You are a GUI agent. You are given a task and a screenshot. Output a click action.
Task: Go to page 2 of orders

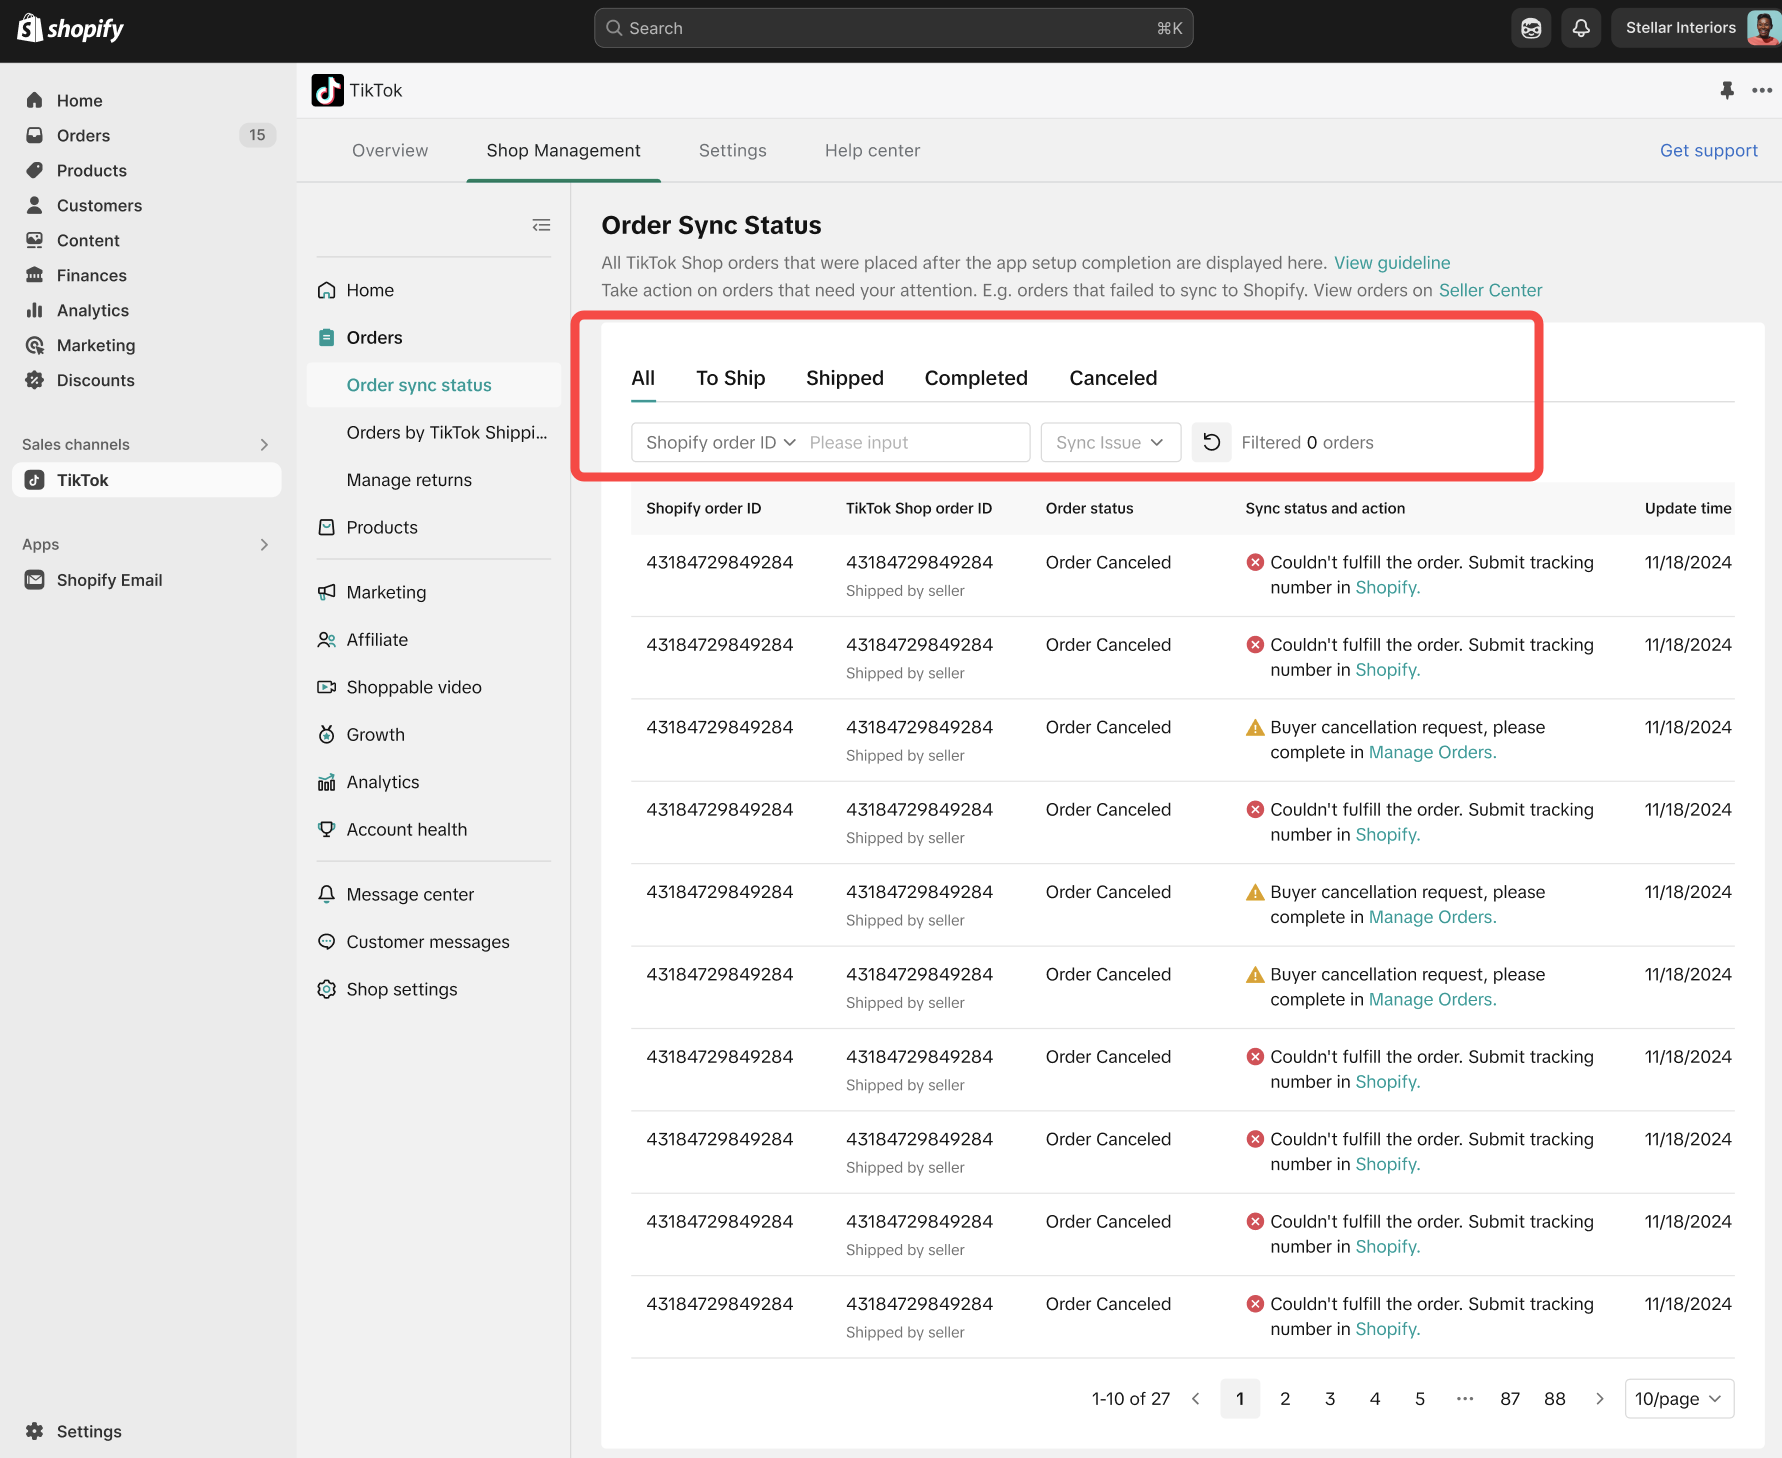(1285, 1399)
